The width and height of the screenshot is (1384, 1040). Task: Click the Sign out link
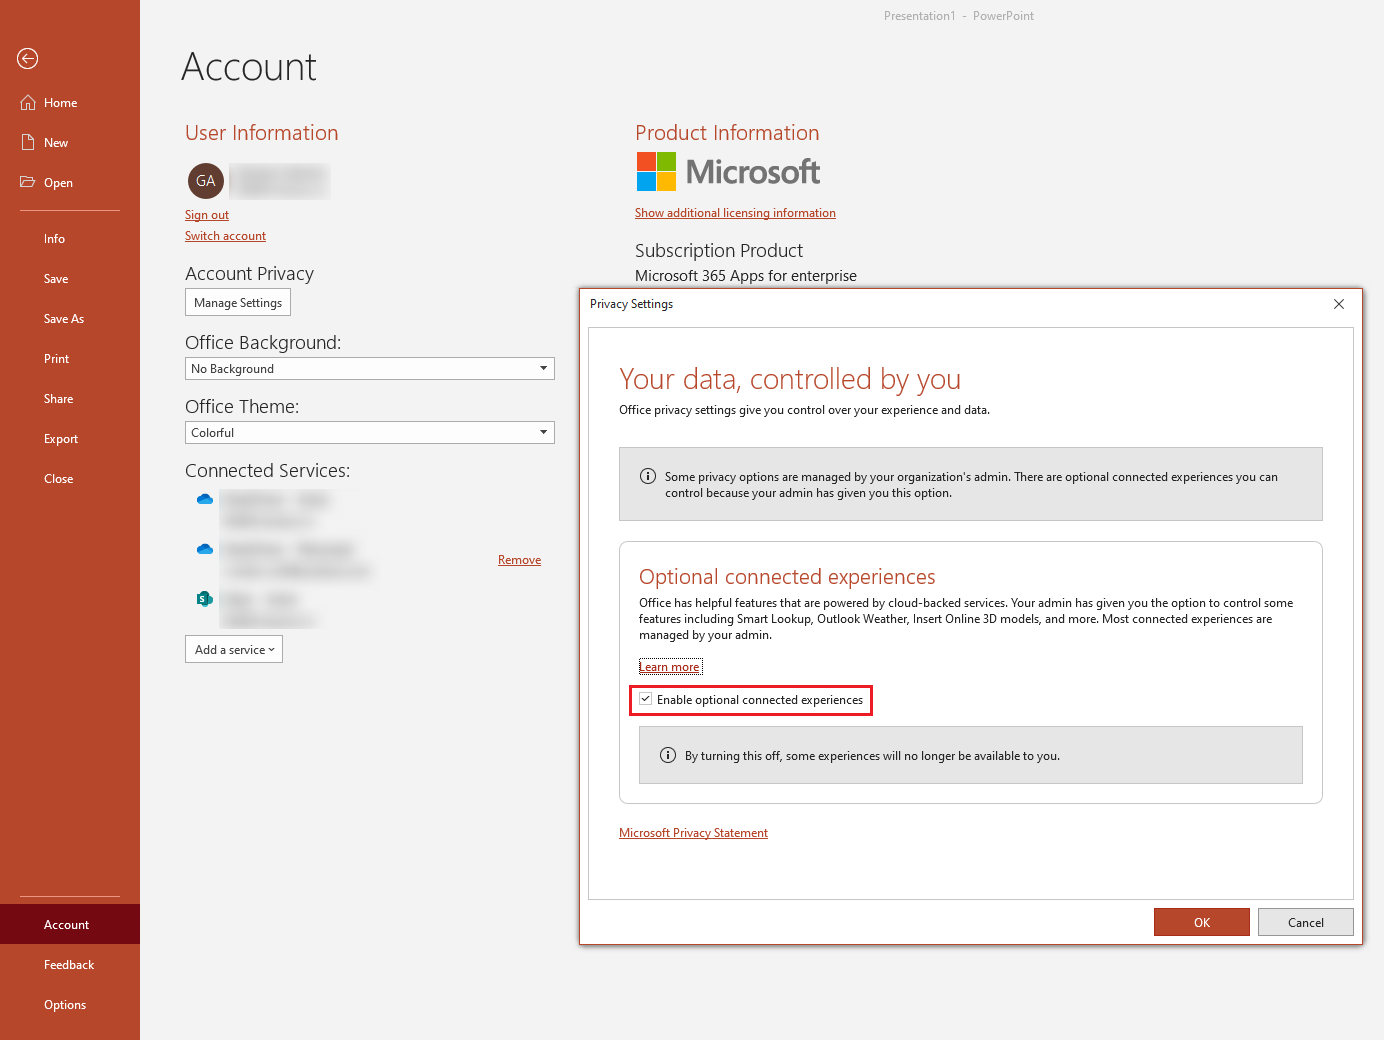coord(207,215)
